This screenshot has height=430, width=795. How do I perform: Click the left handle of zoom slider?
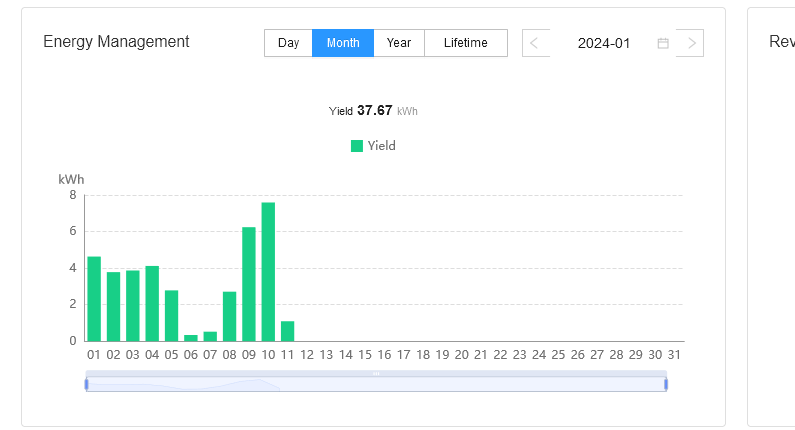(x=86, y=384)
